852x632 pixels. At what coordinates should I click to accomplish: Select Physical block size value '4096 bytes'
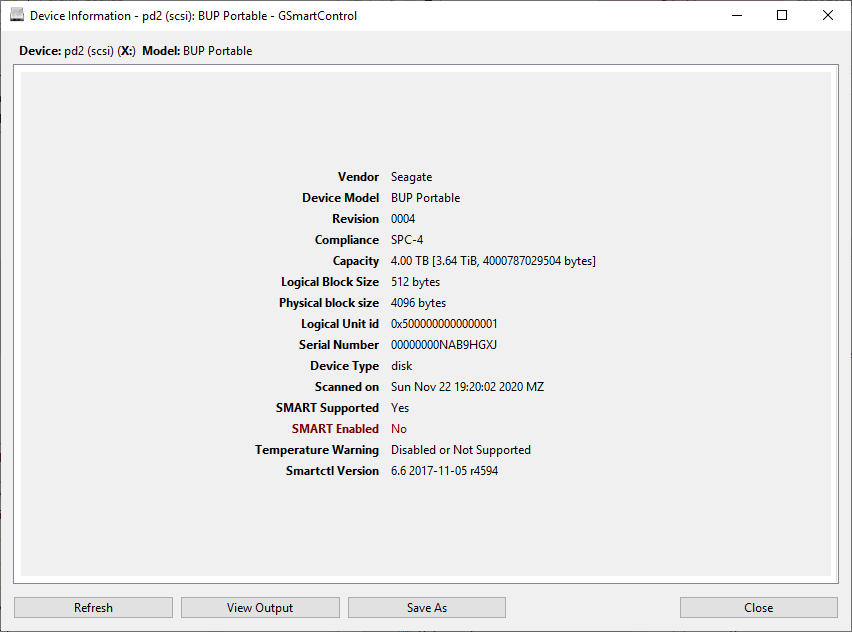pos(418,303)
